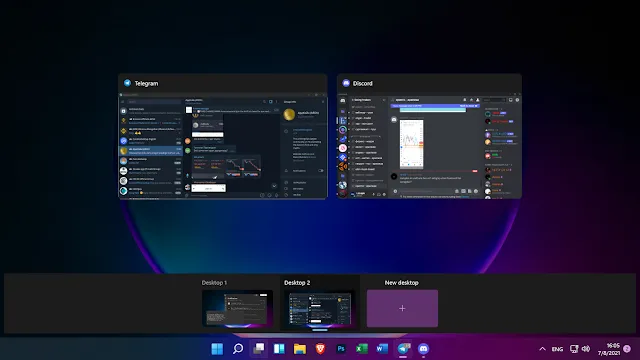
Task: Open Word from the taskbar
Action: click(382, 349)
